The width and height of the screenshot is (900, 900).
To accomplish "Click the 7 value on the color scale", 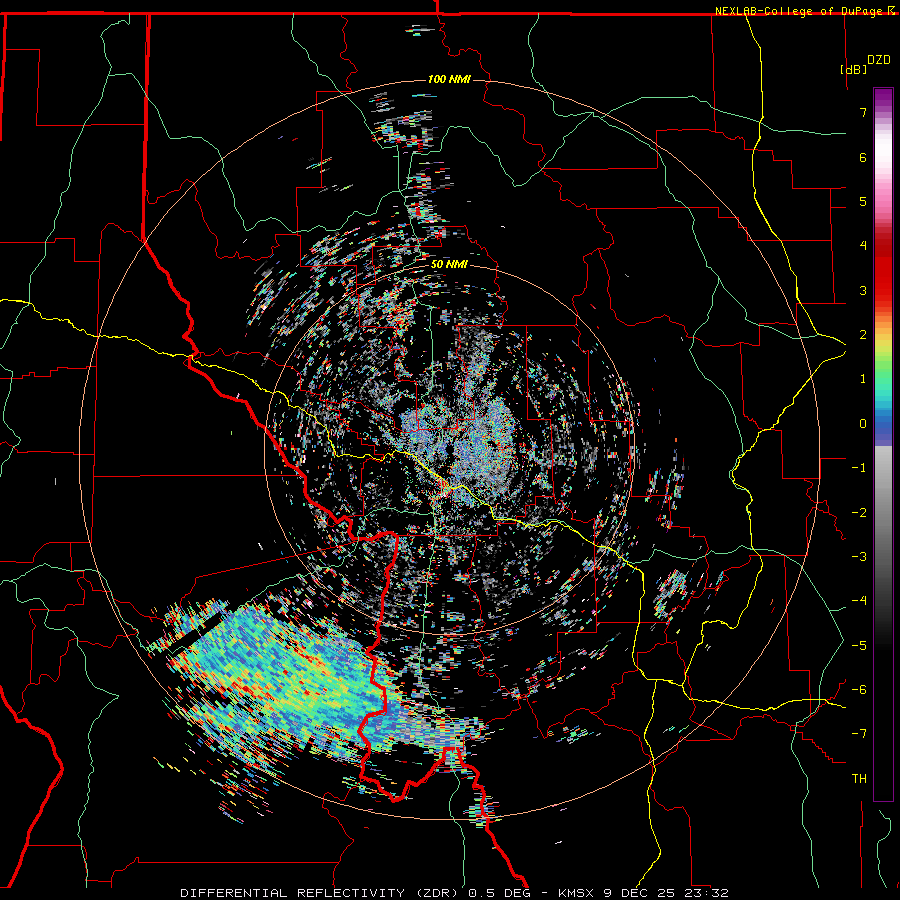I will (863, 112).
